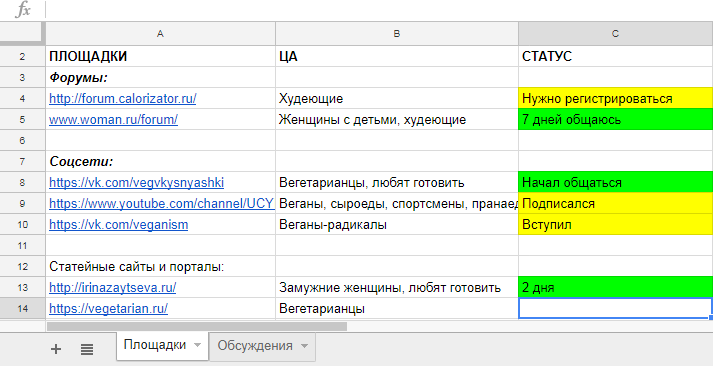This screenshot has height=366, width=713.
Task: Open the Площадки tab dropdown arrow
Action: click(x=197, y=345)
